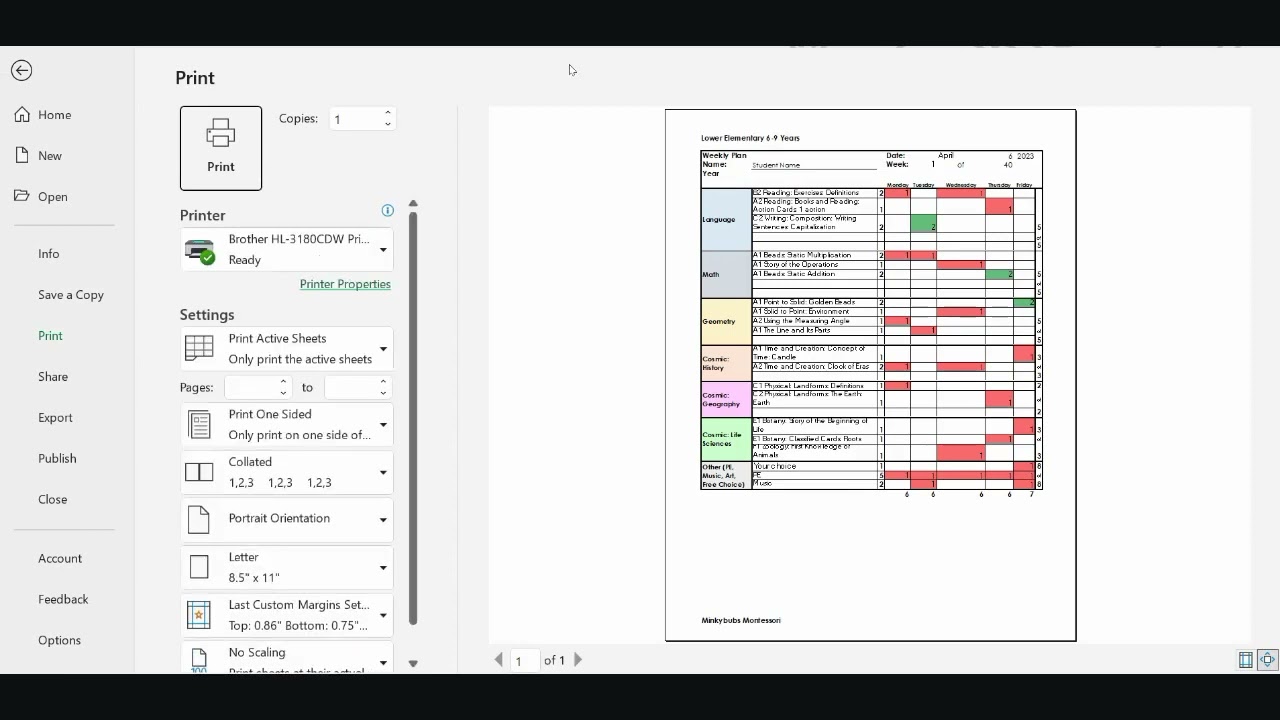The width and height of the screenshot is (1280, 720).
Task: Toggle Zoom to Page icon in preview
Action: 1268,660
